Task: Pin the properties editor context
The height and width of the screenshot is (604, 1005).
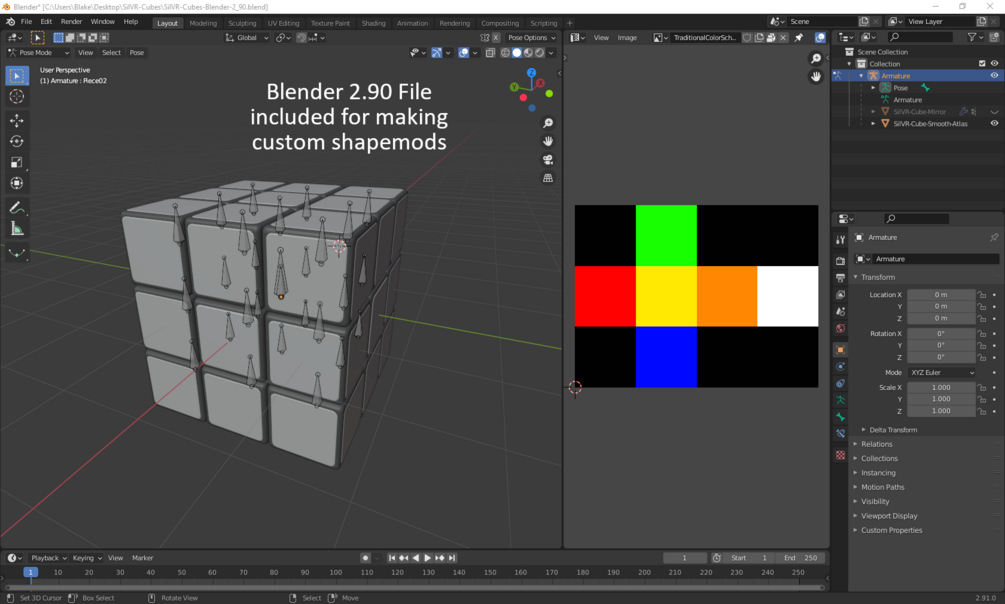Action: pyautogui.click(x=993, y=237)
